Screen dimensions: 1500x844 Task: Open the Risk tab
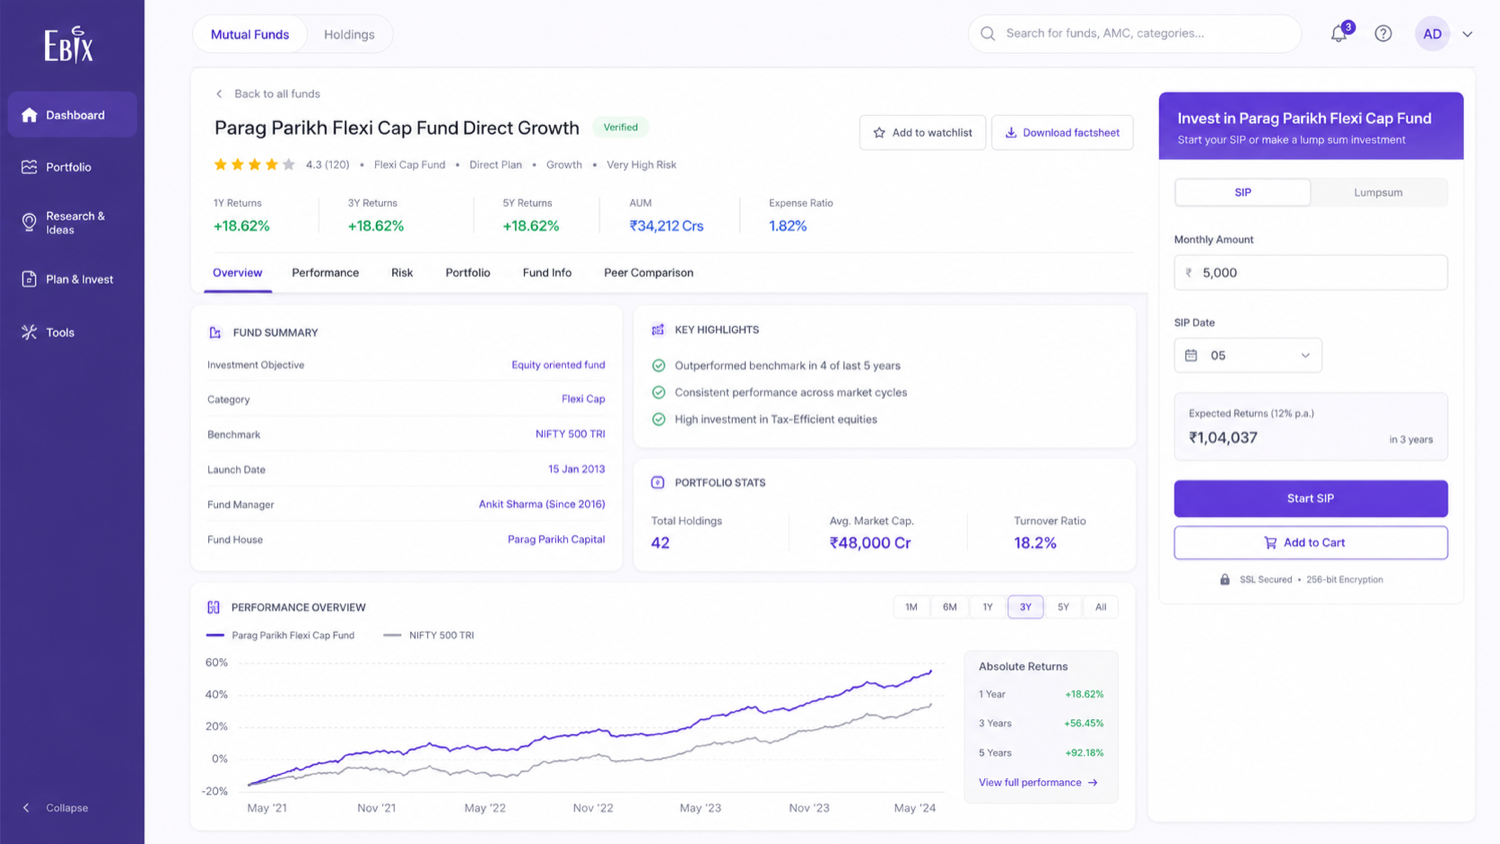point(402,273)
